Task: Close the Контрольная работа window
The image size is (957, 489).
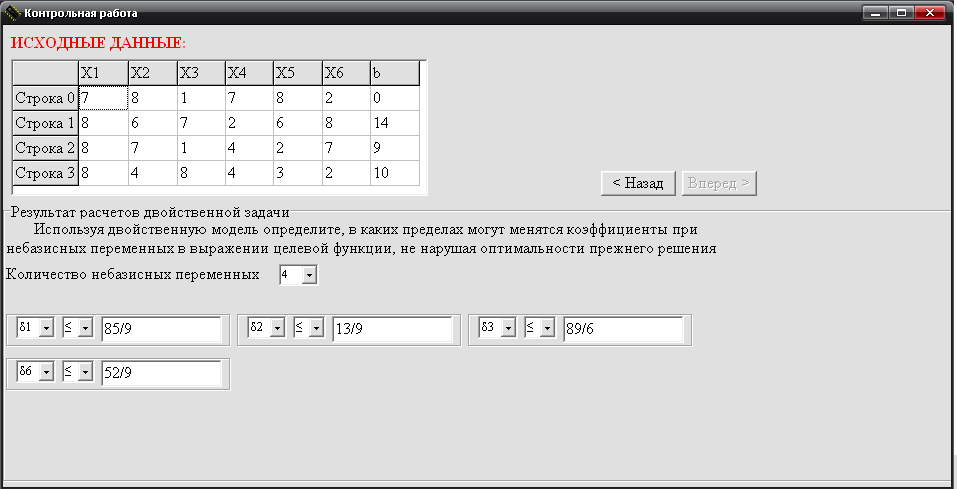Action: tap(930, 13)
